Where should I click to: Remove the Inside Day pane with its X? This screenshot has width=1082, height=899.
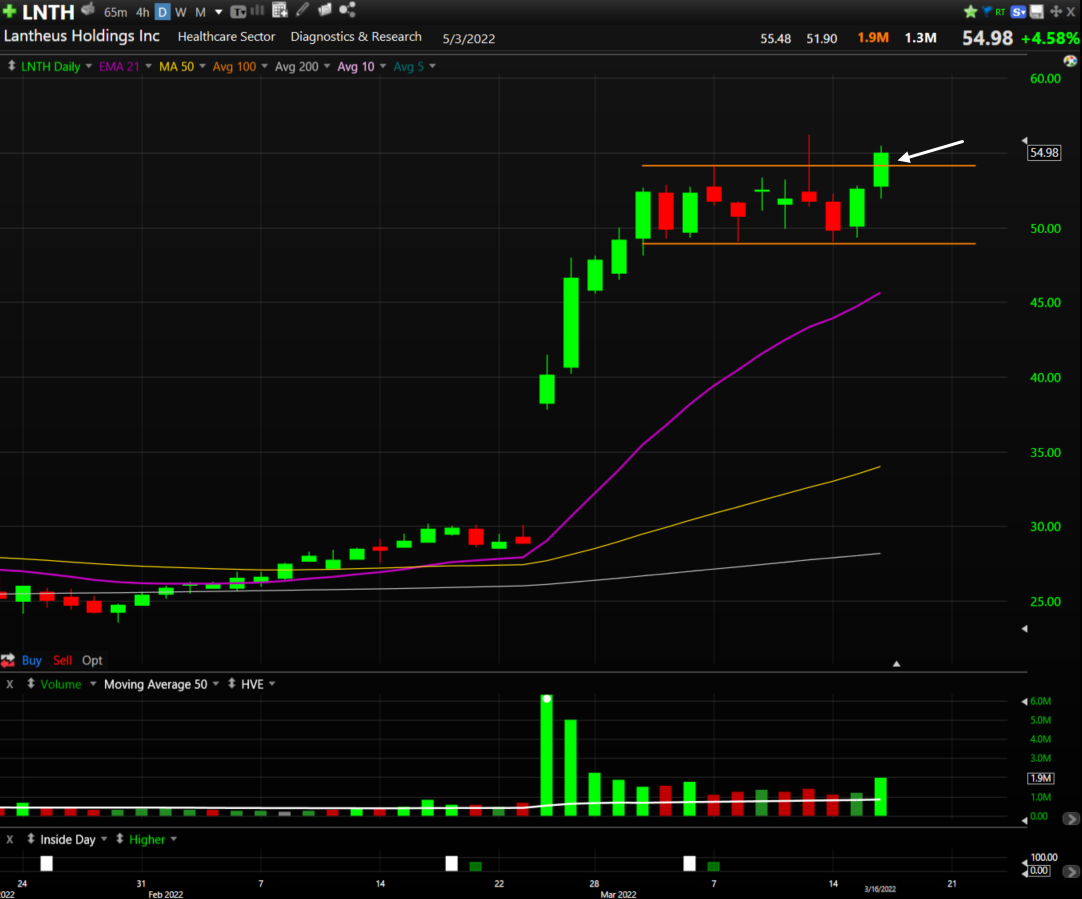click(x=10, y=840)
